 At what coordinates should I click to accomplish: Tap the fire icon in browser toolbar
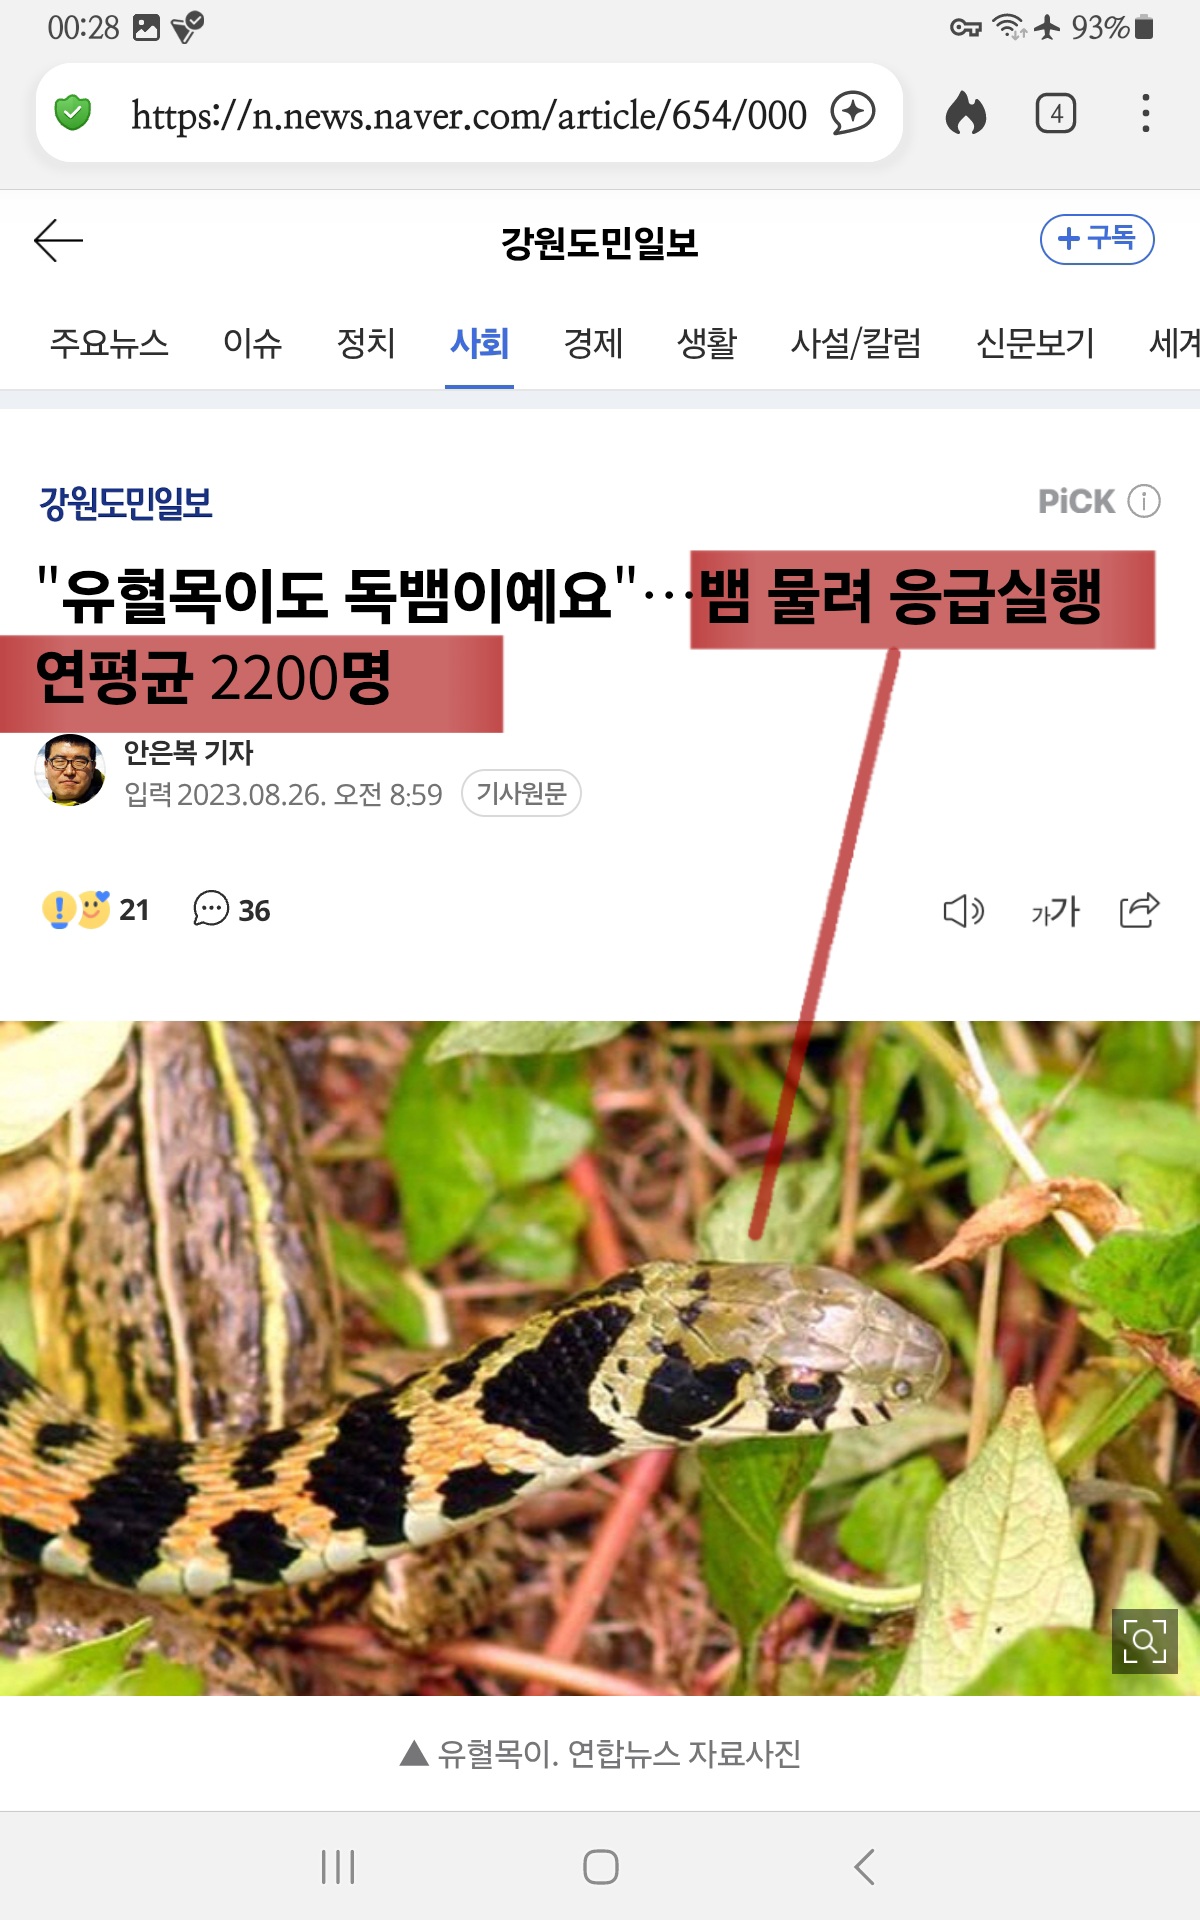coord(966,113)
